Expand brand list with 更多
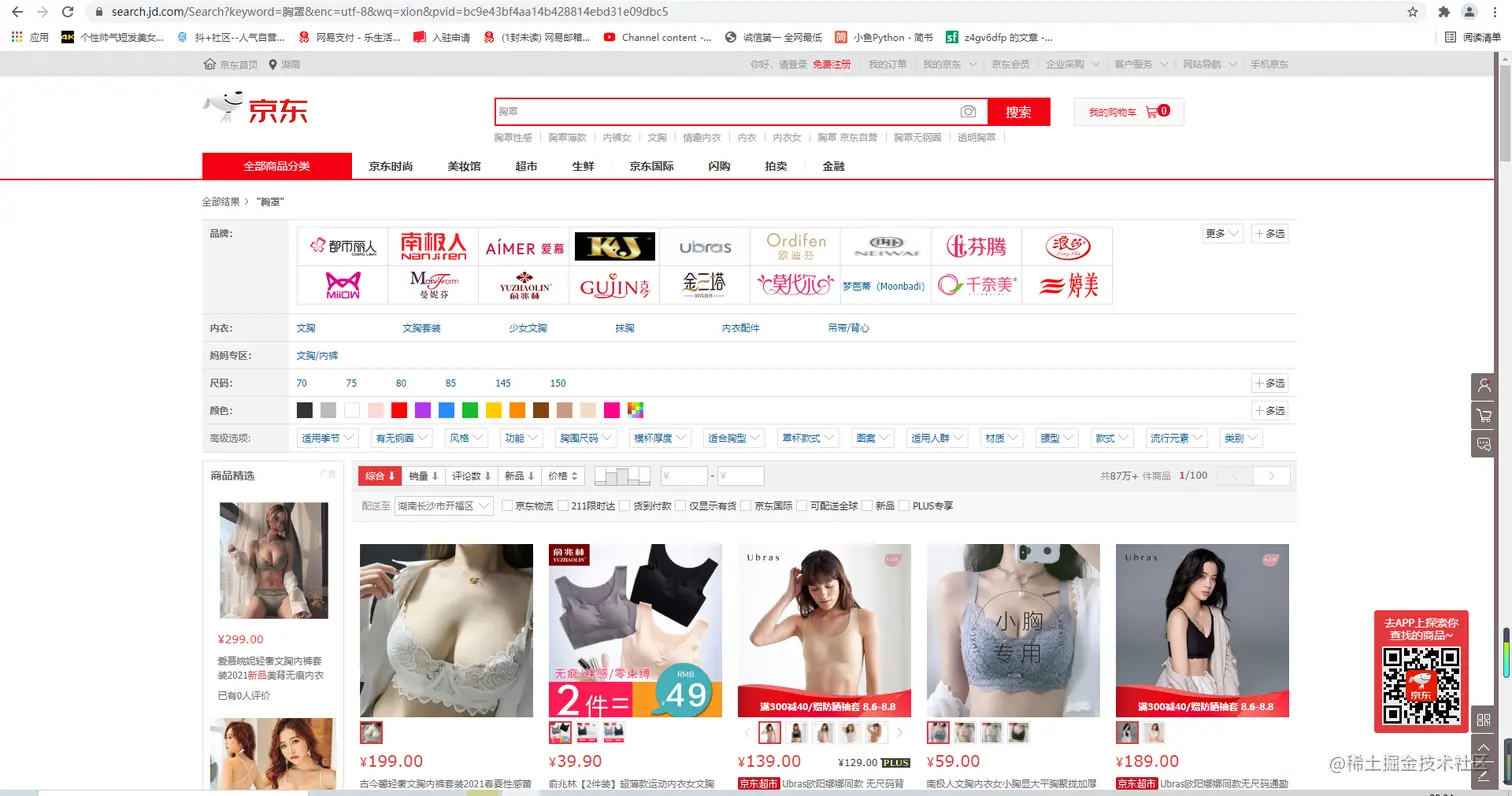 1222,233
